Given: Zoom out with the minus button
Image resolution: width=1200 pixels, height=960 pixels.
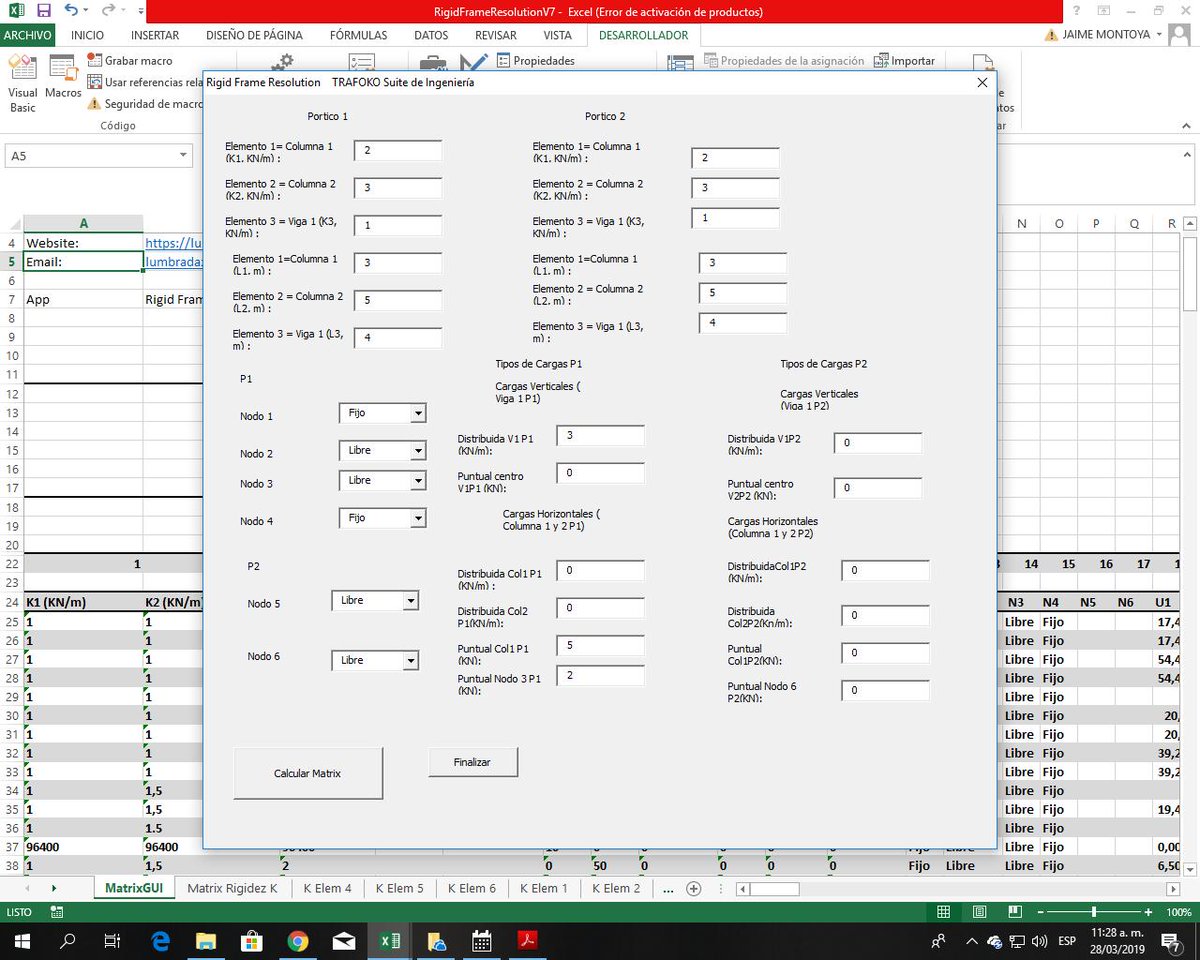Looking at the screenshot, I should pos(1038,912).
